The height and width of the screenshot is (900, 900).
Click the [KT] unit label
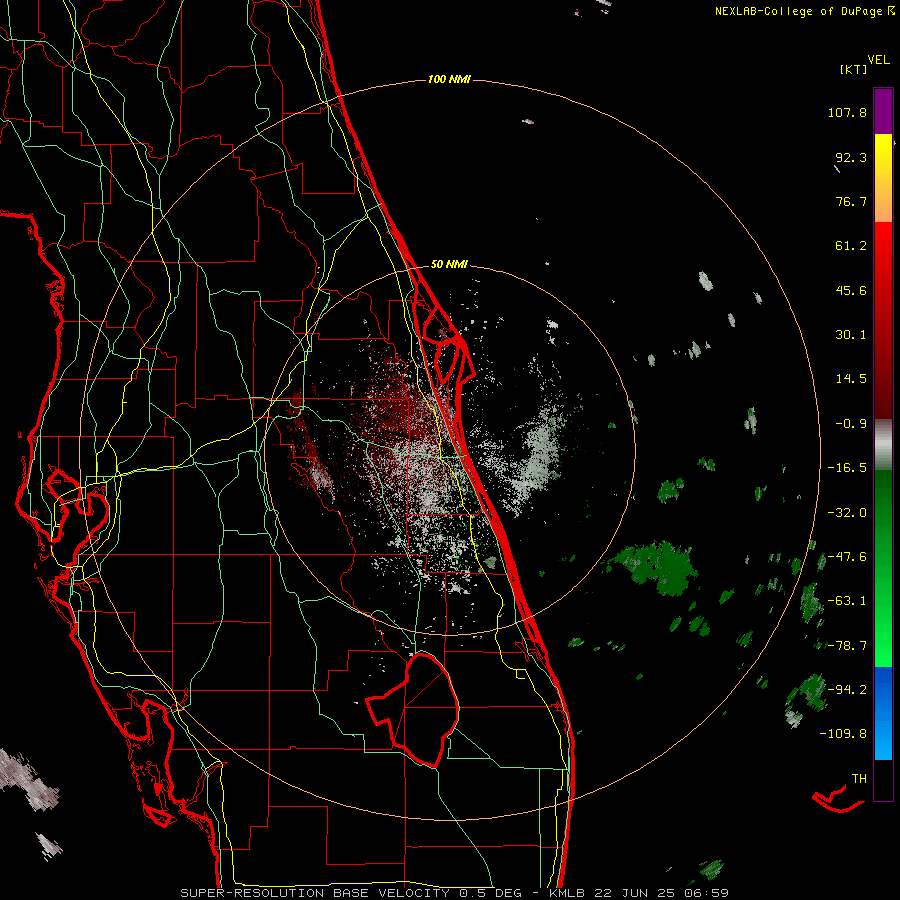click(x=853, y=69)
